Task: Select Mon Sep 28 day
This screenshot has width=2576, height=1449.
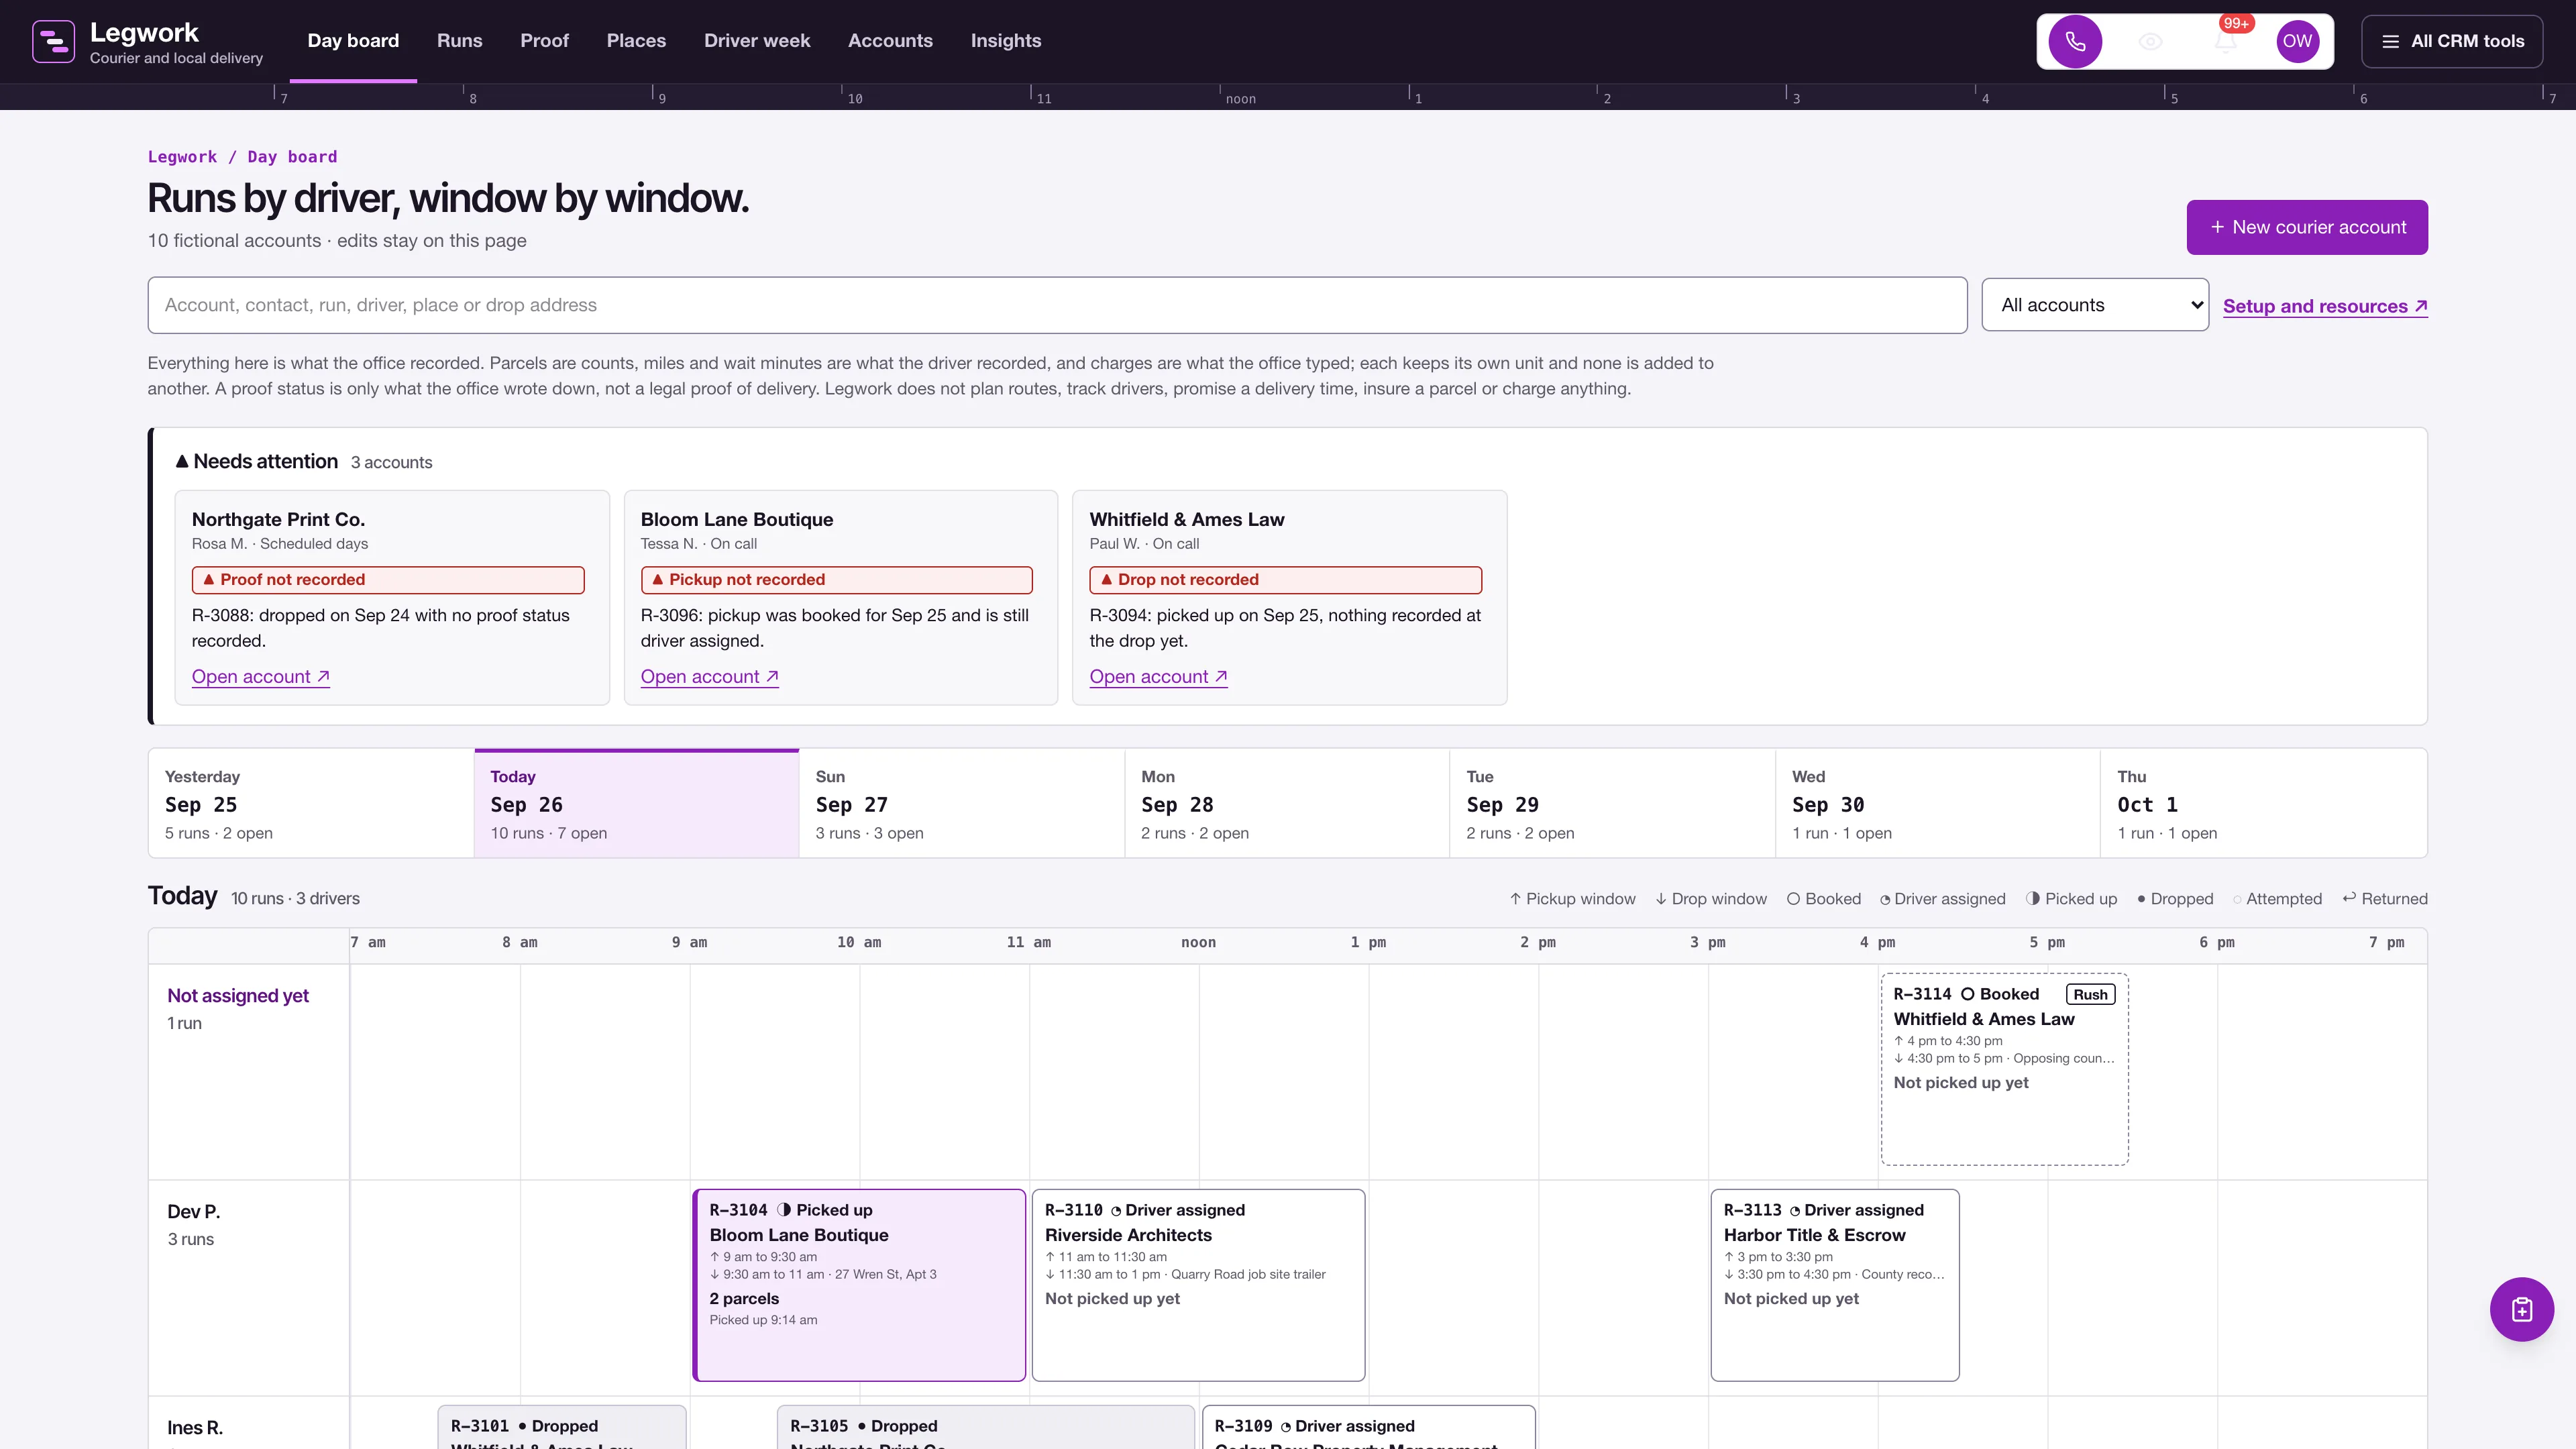Action: point(1287,803)
